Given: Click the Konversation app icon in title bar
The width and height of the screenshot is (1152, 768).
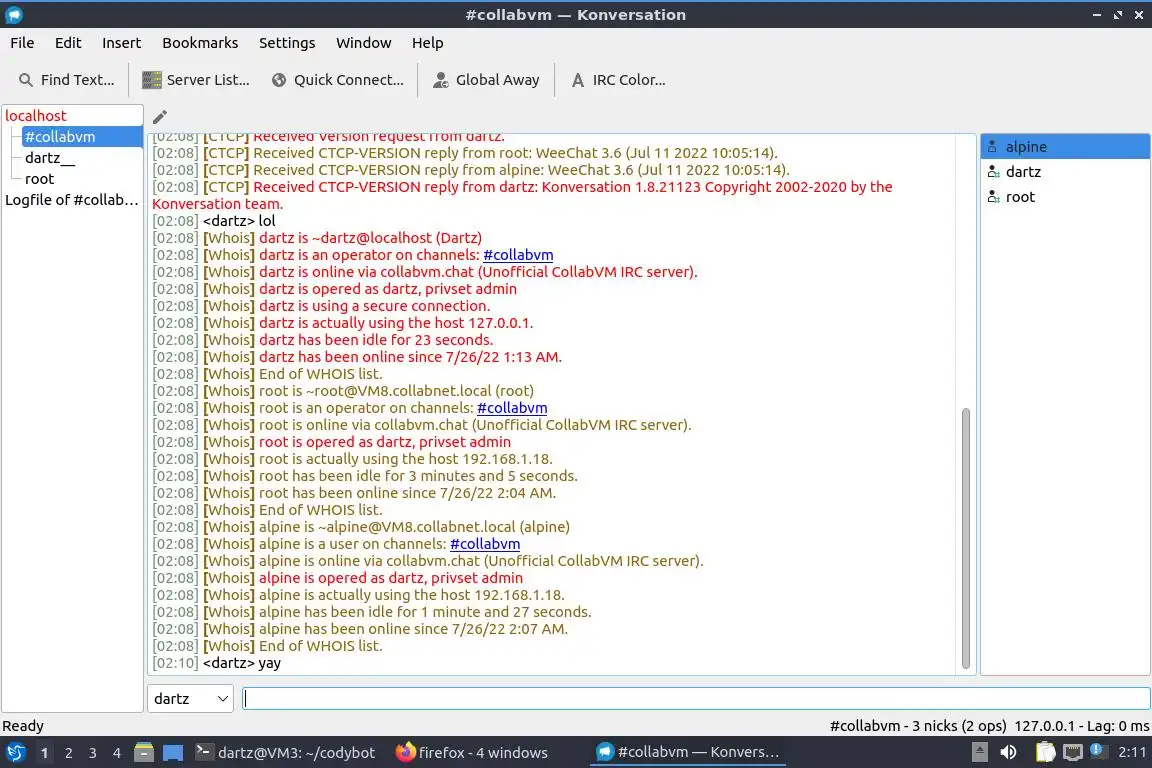Looking at the screenshot, I should [x=13, y=15].
